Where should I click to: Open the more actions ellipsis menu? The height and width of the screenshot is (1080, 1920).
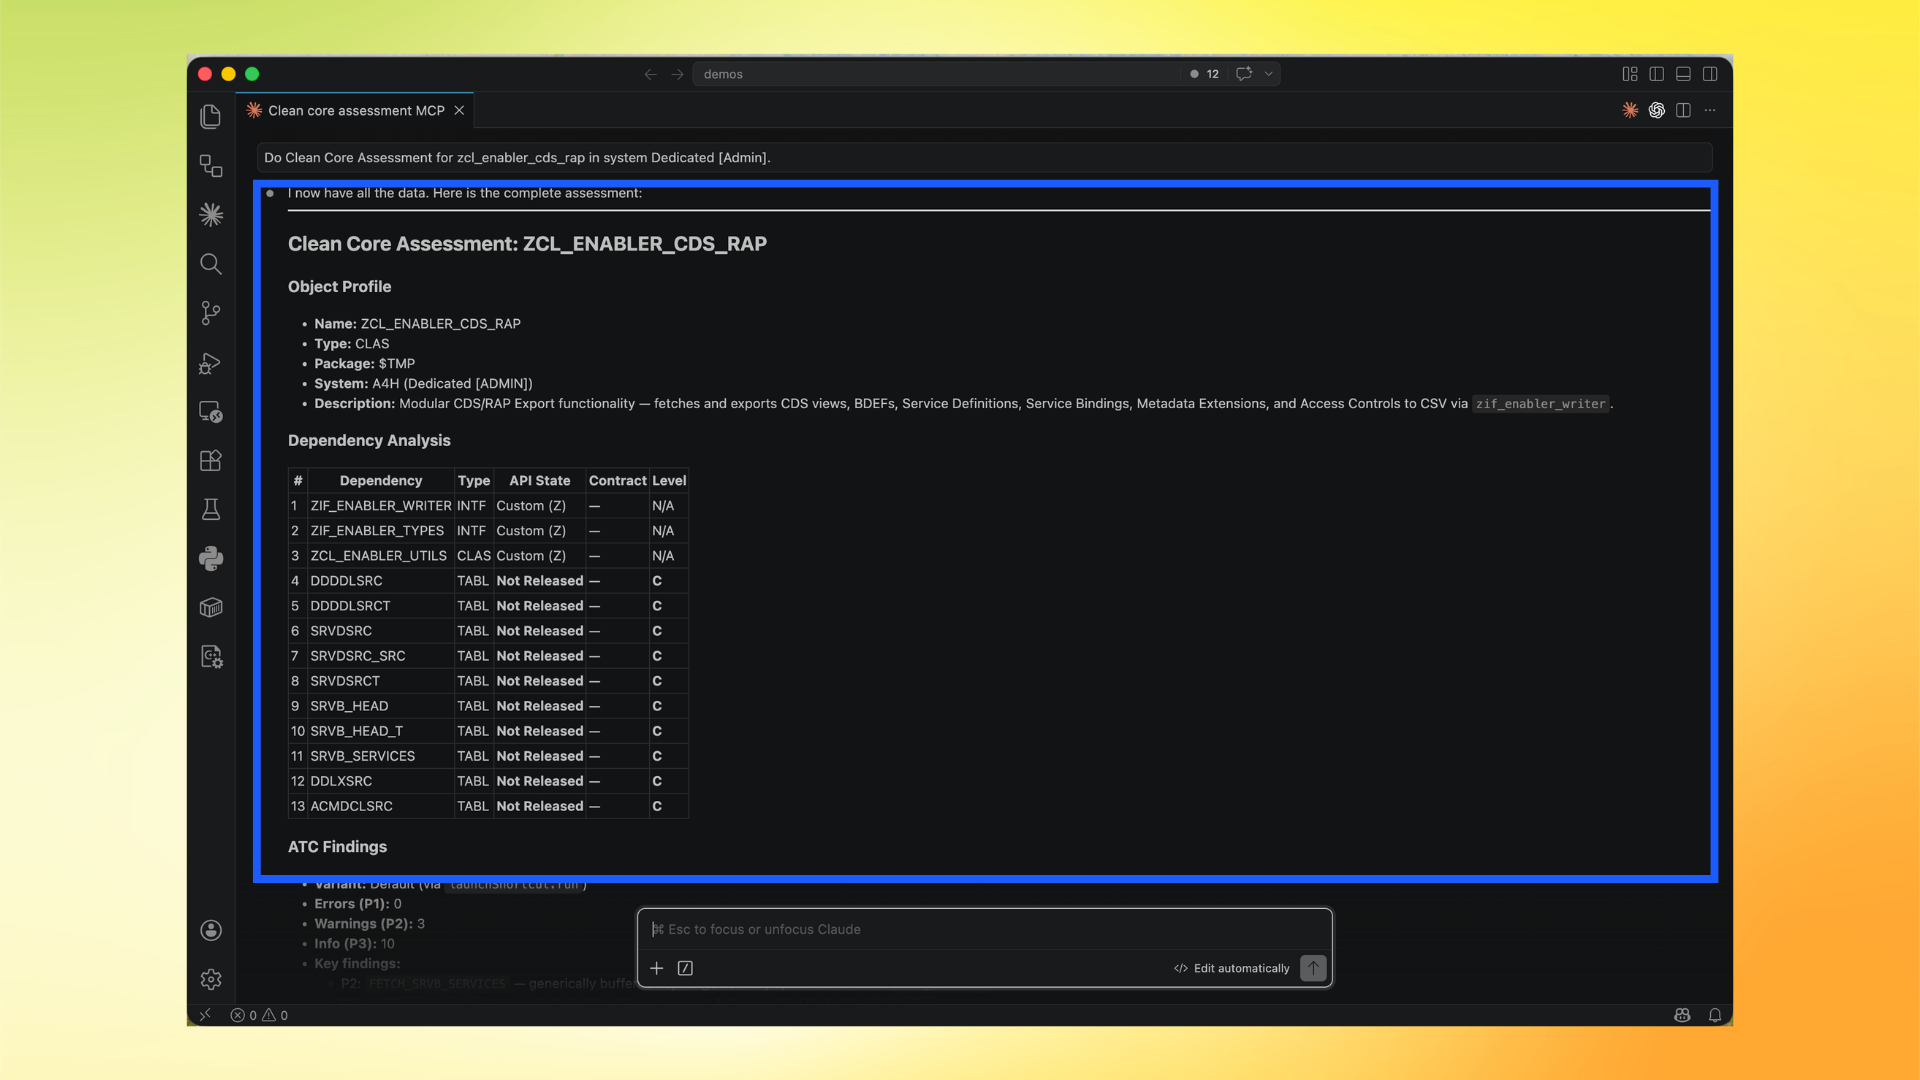pyautogui.click(x=1711, y=110)
